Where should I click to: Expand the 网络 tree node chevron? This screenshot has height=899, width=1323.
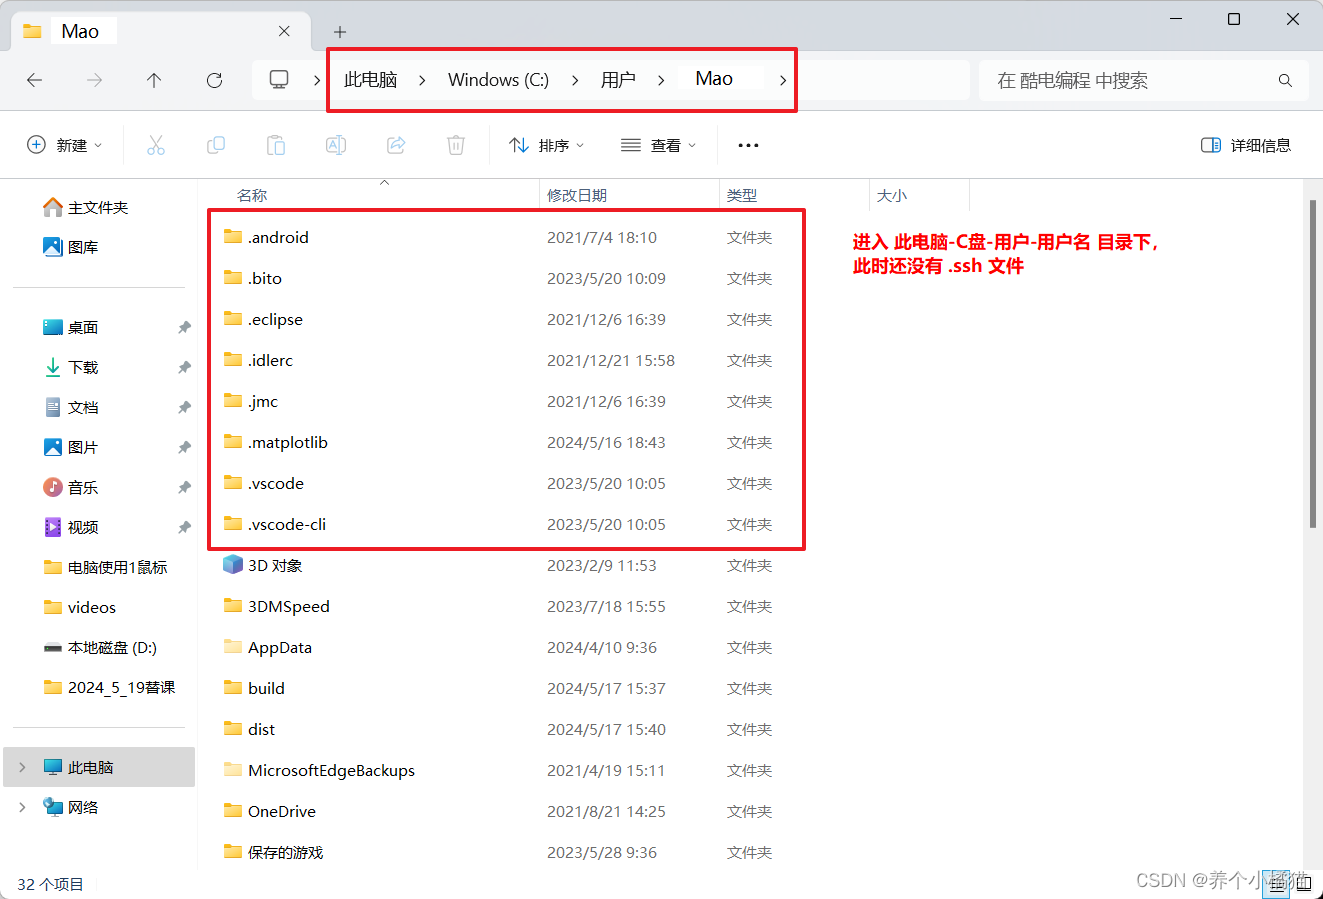click(22, 807)
